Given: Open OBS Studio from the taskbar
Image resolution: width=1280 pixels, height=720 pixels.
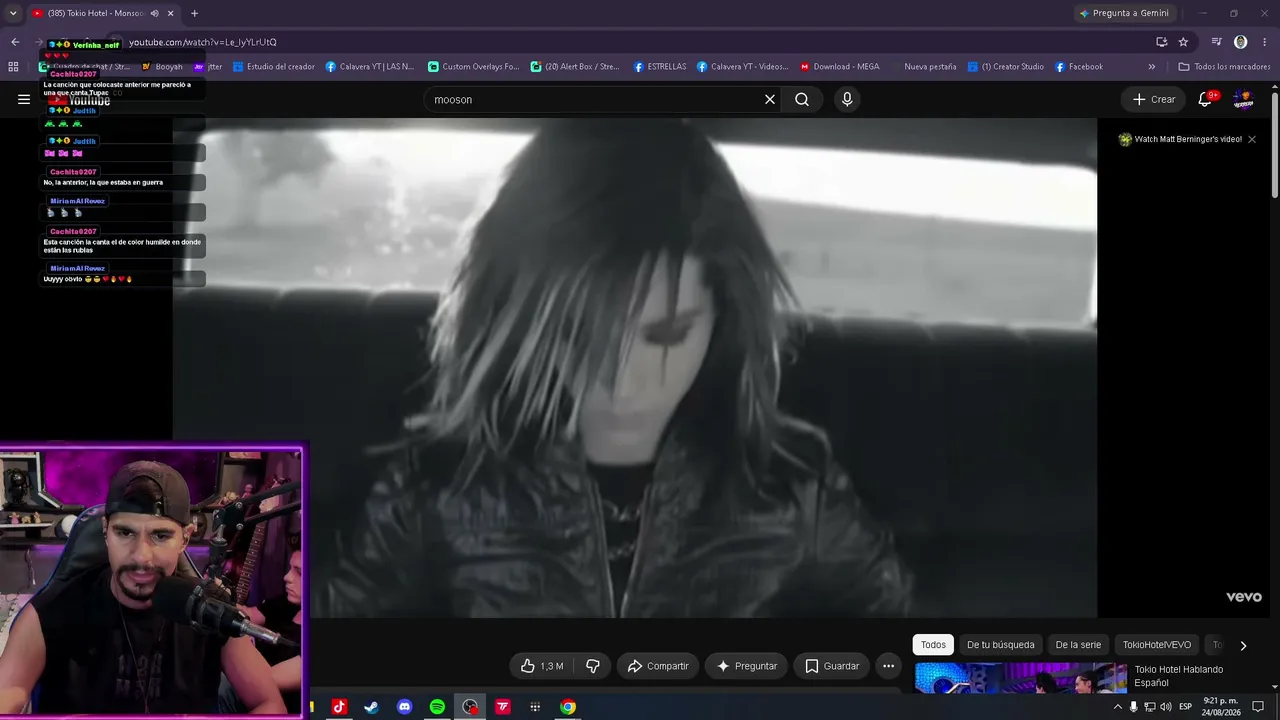Looking at the screenshot, I should point(470,707).
